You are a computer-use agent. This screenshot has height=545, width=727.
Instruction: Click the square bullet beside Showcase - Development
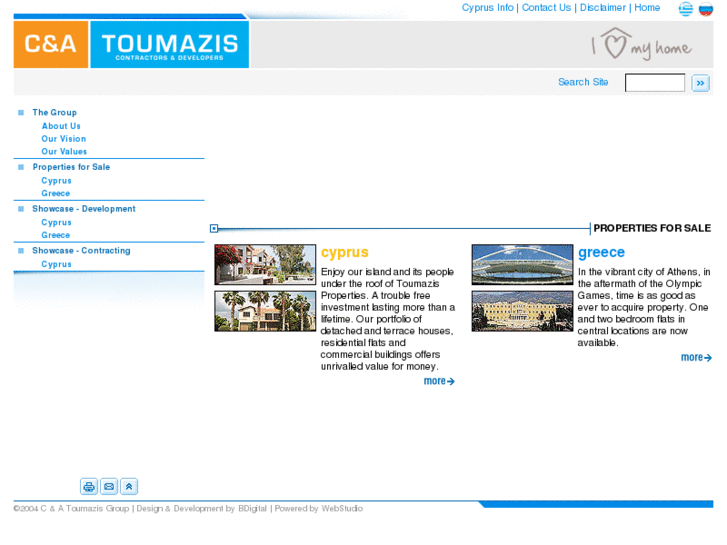(x=21, y=209)
